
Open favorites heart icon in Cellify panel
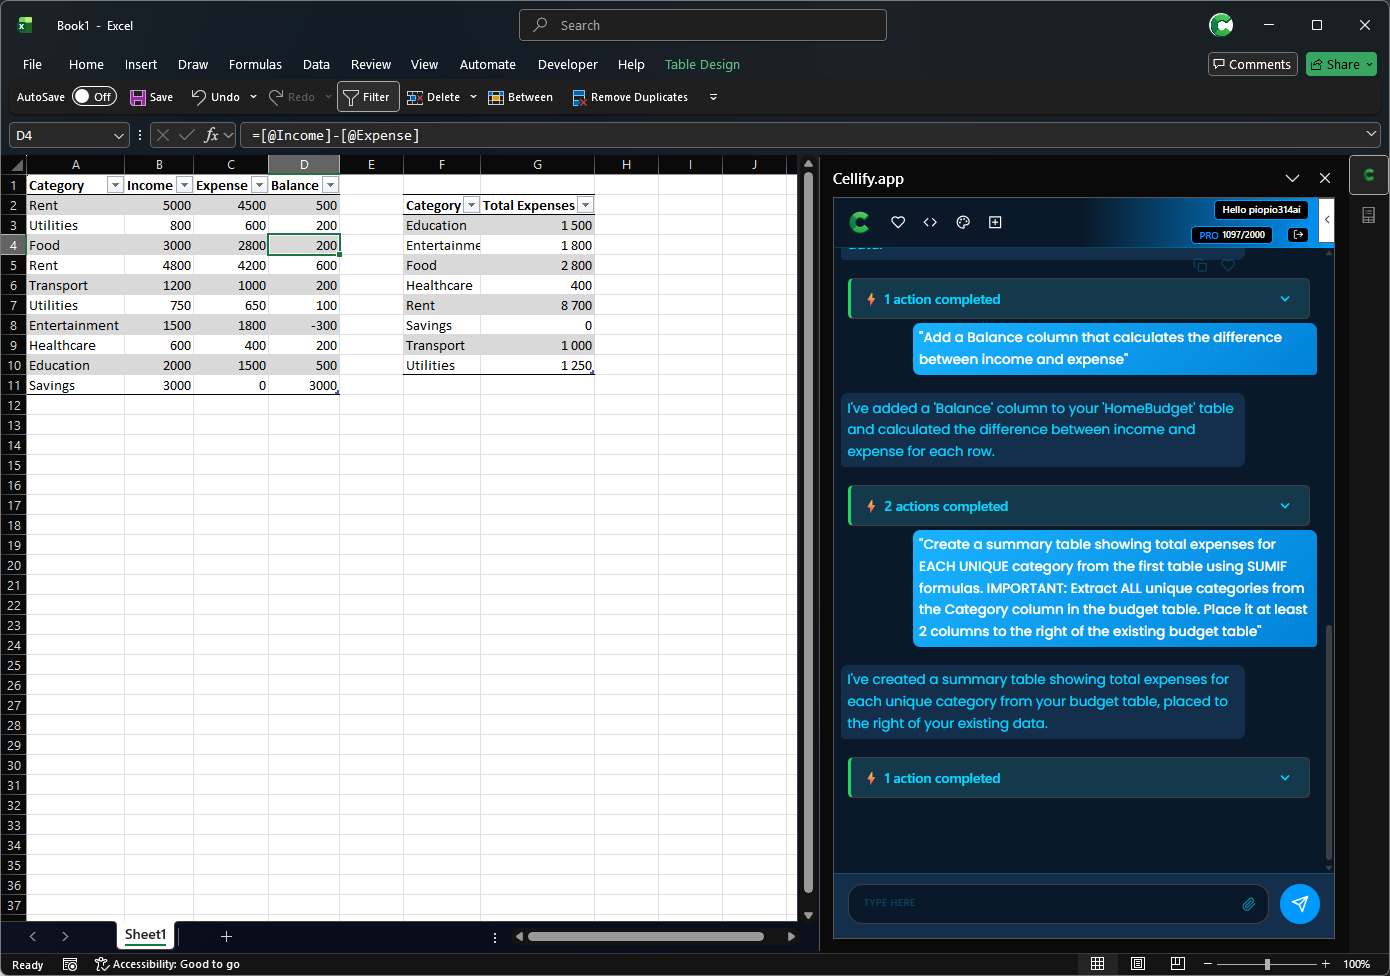[898, 222]
